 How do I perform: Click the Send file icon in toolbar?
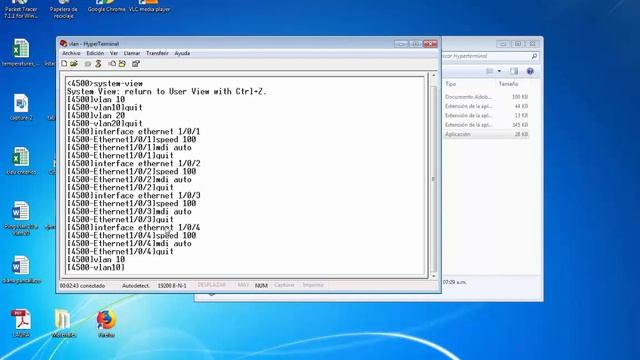112,64
